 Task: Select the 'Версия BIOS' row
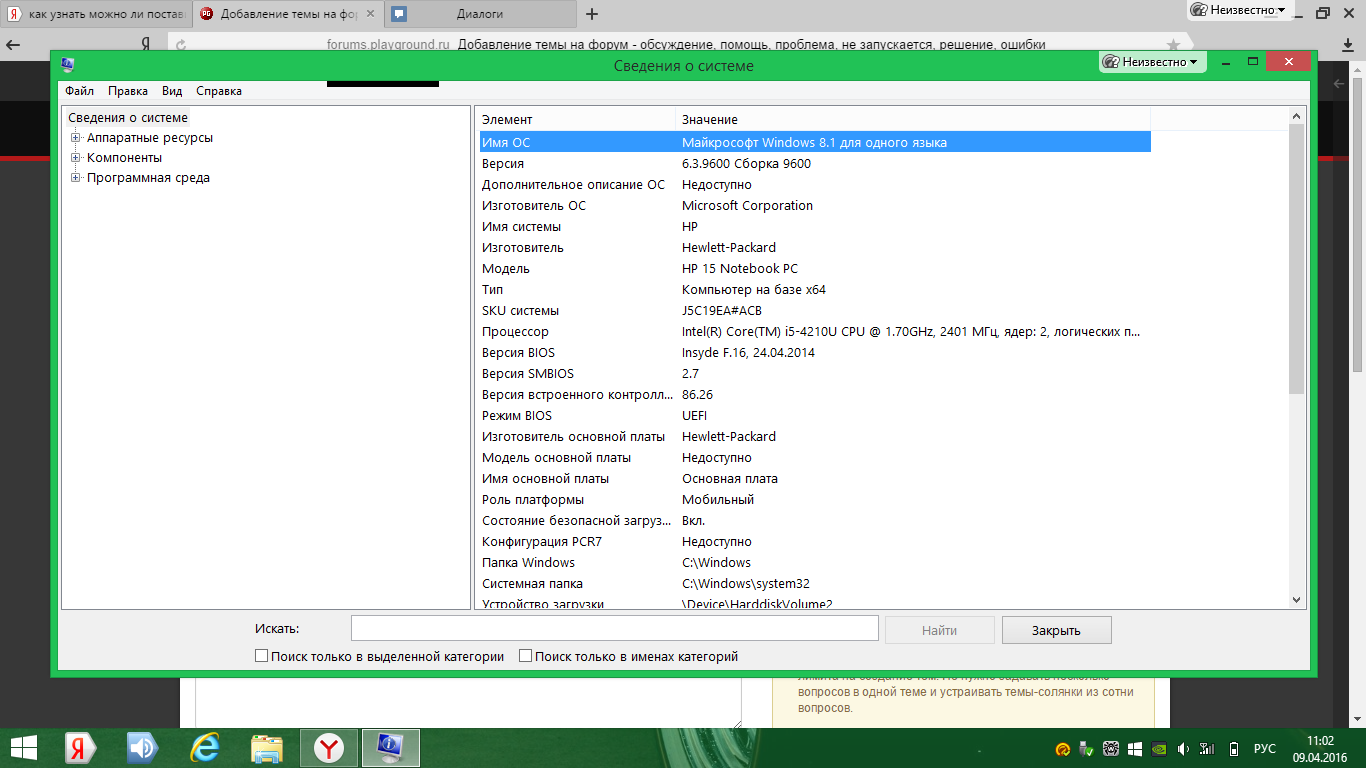815,352
